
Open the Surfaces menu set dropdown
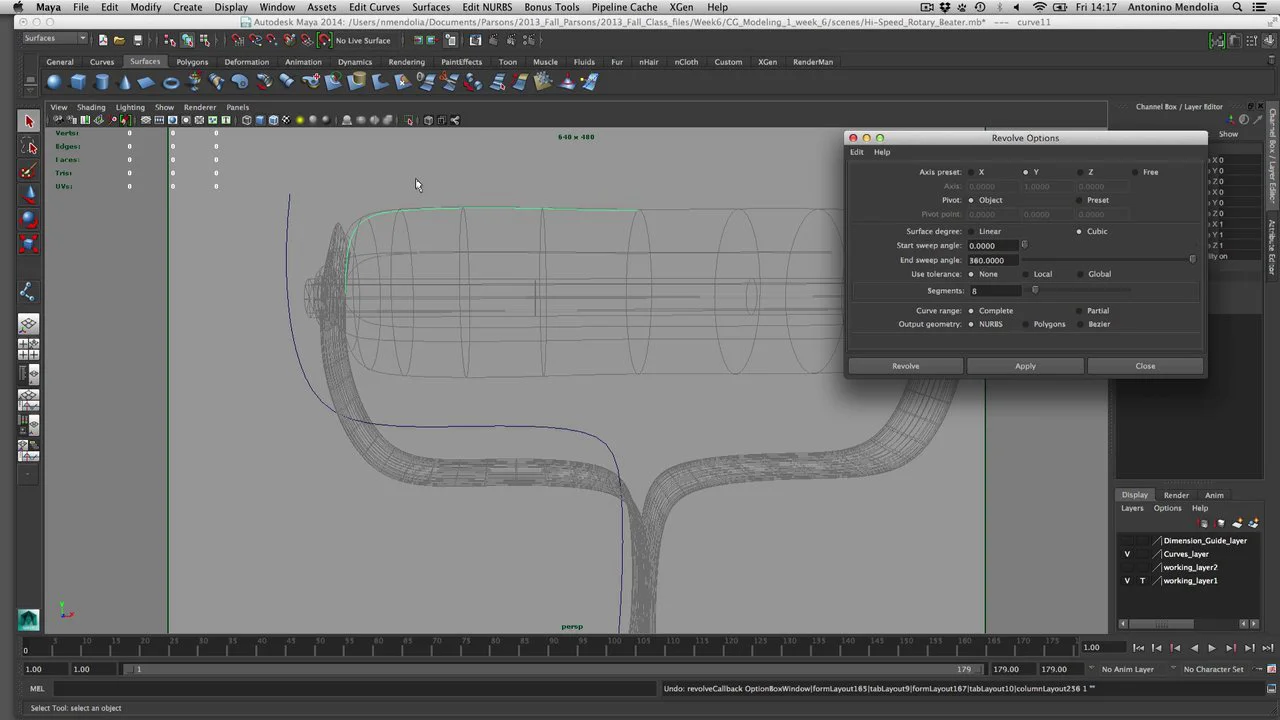tap(55, 39)
